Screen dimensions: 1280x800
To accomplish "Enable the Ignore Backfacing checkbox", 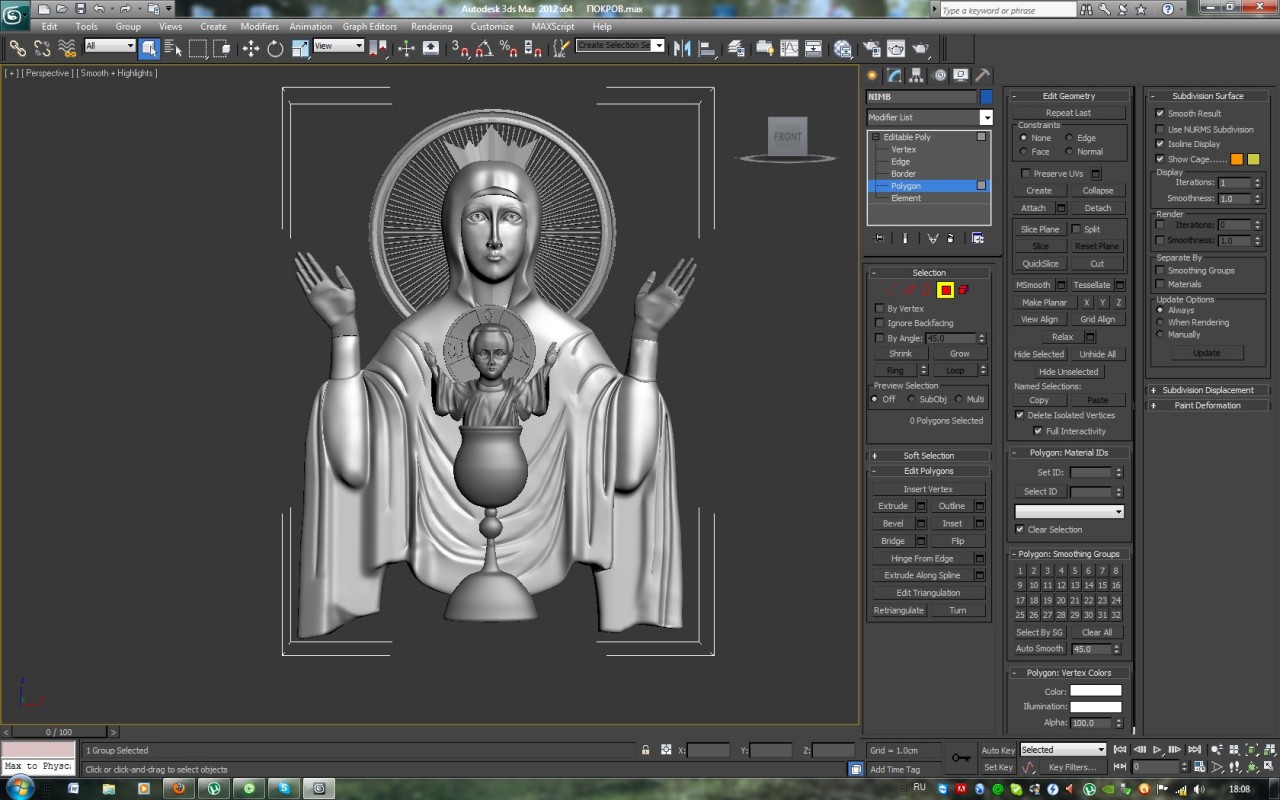I will tap(879, 323).
